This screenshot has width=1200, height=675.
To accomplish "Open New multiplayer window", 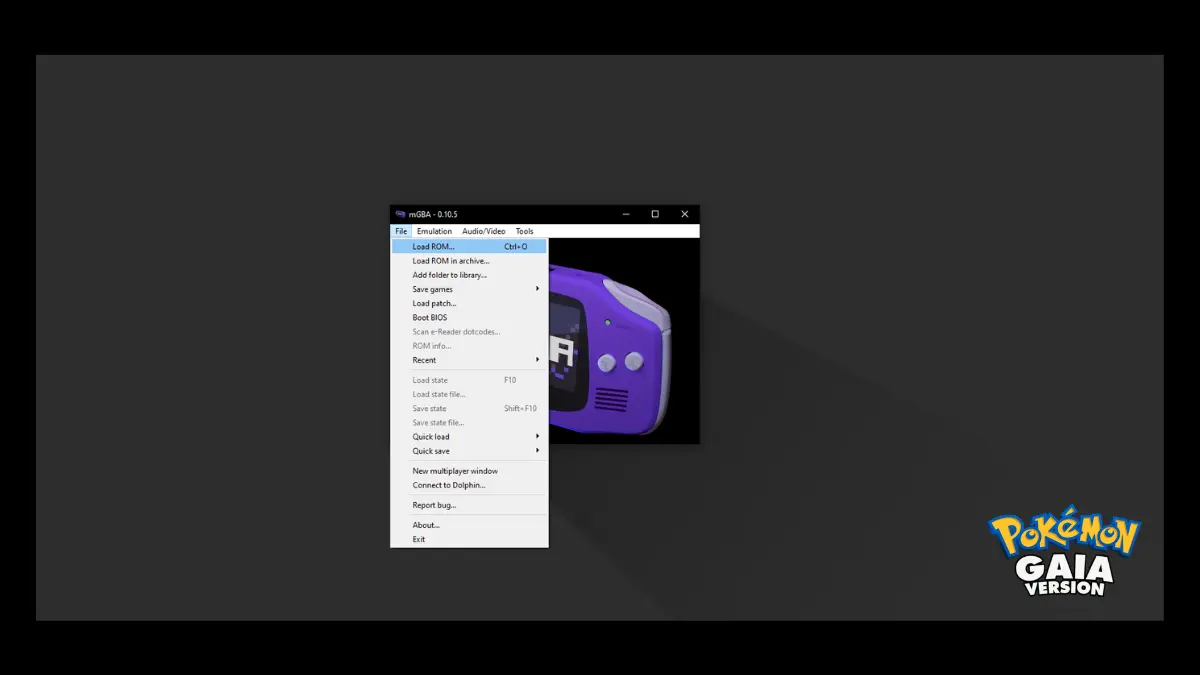I will [469, 470].
